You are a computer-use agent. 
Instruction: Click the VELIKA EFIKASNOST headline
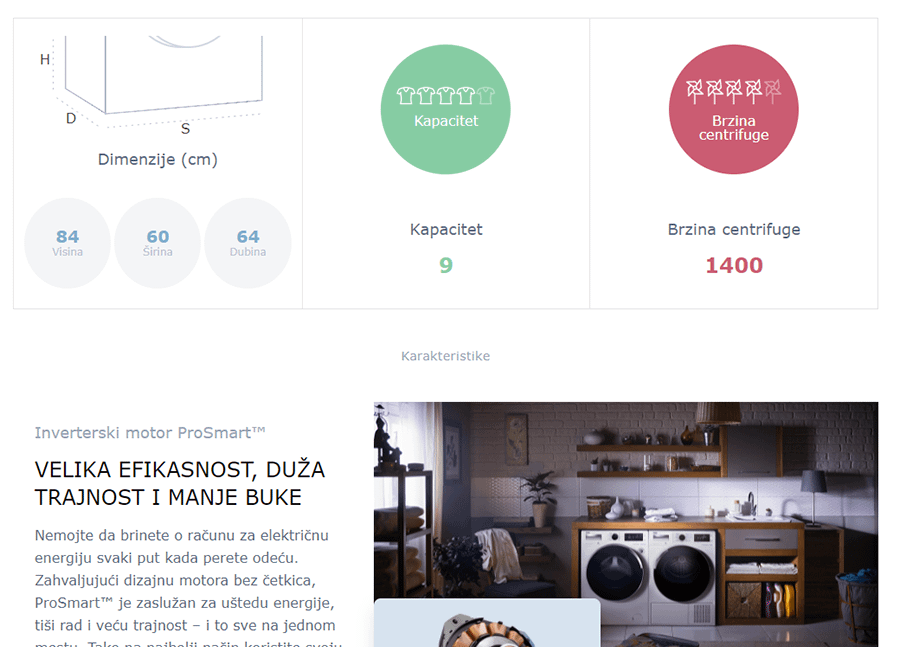click(179, 484)
